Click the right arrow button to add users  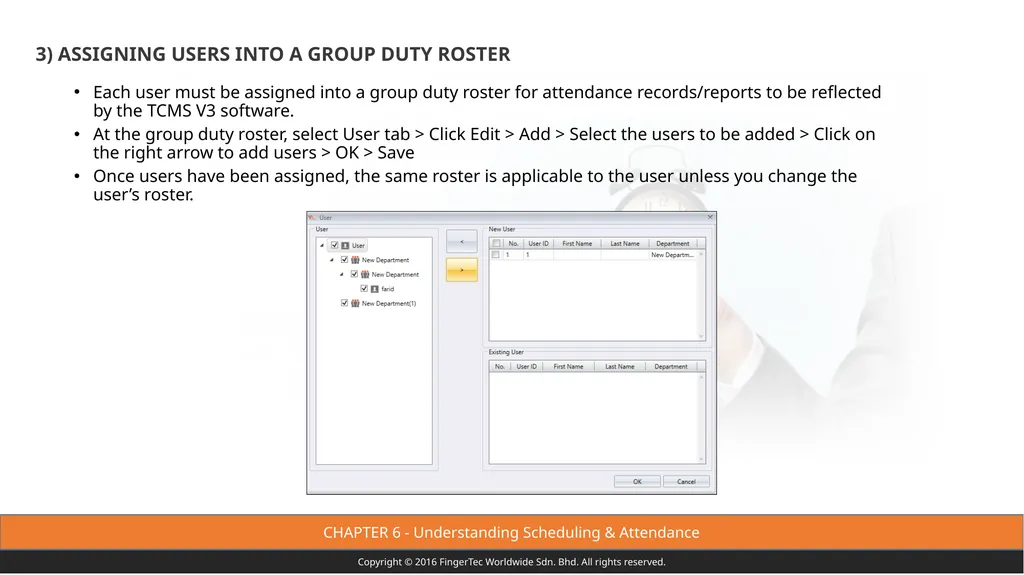462,270
